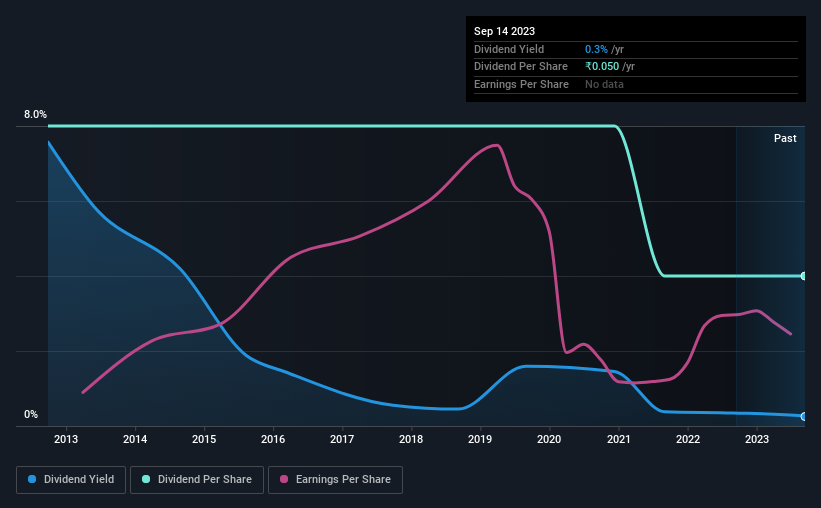The image size is (821, 508).
Task: Select the Dividend Per Share endpoint marker
Action: (803, 276)
